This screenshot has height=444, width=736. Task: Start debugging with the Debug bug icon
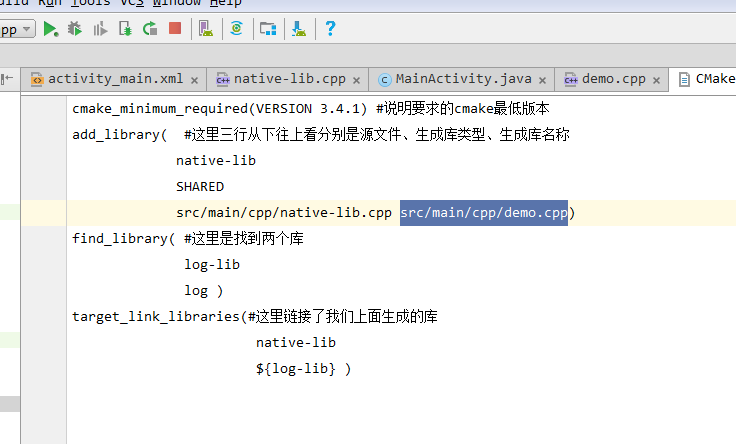75,29
